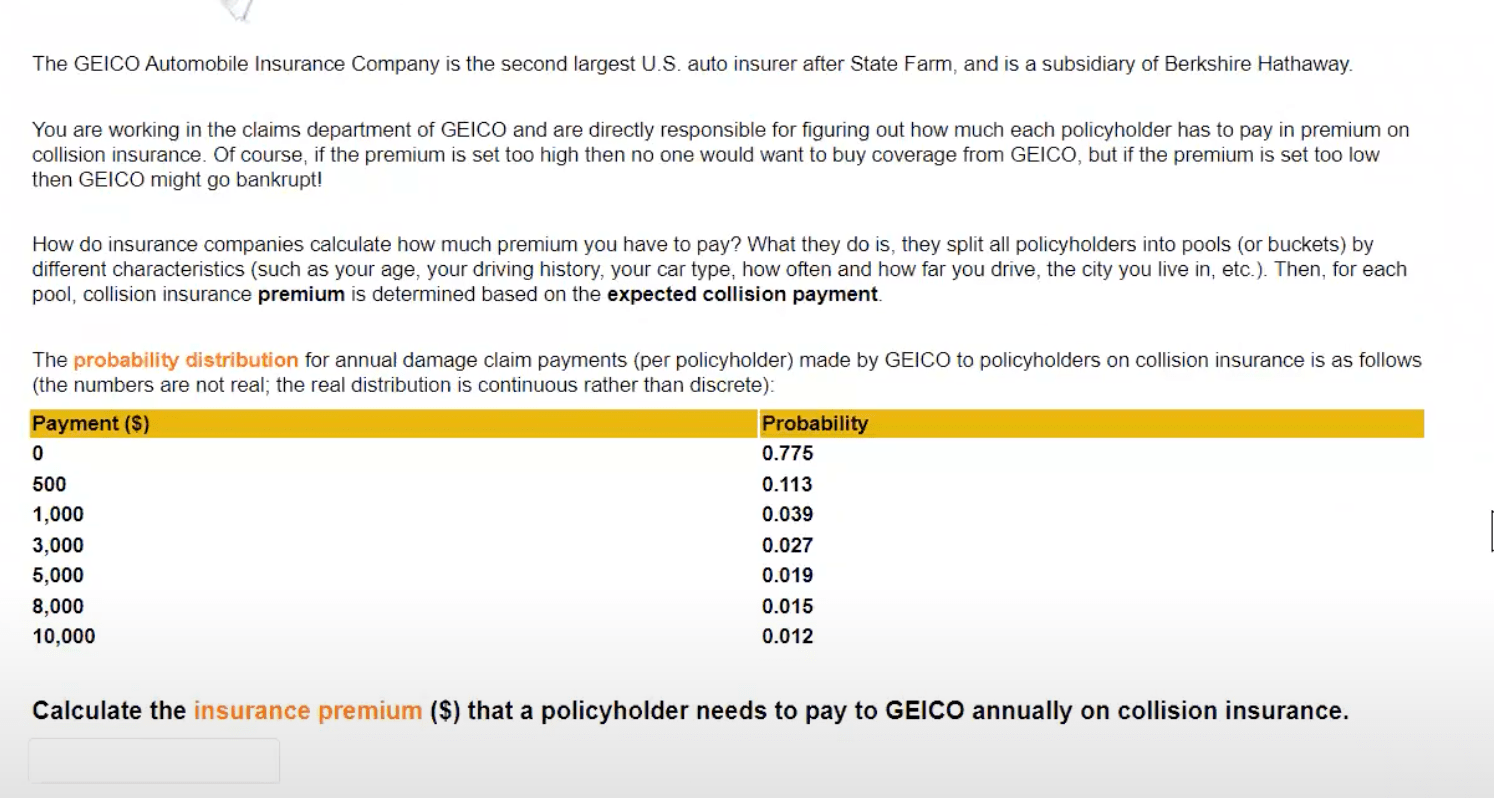Click the 500 payment cell
The width and height of the screenshot is (1494, 798).
(49, 485)
